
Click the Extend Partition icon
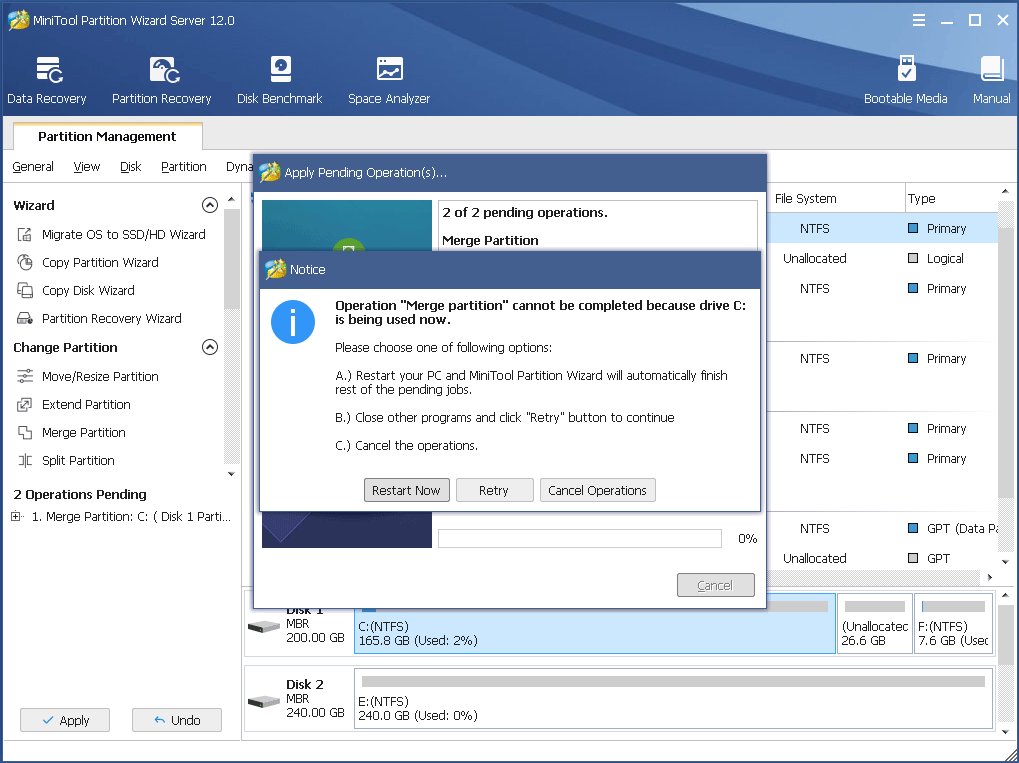point(25,404)
